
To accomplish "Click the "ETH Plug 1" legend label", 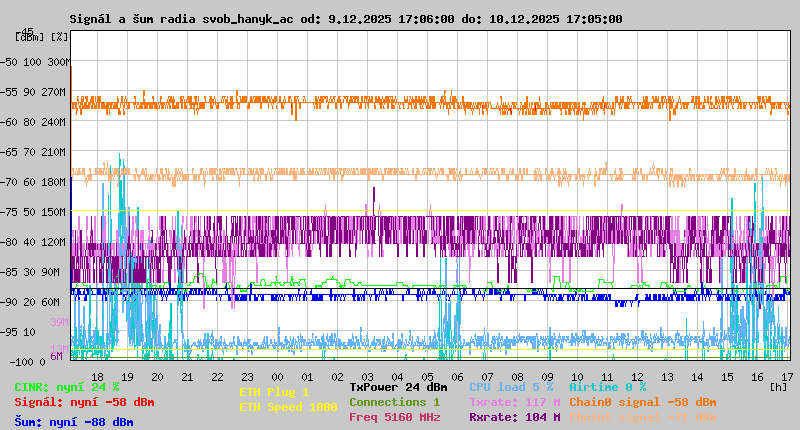I will [x=274, y=392].
